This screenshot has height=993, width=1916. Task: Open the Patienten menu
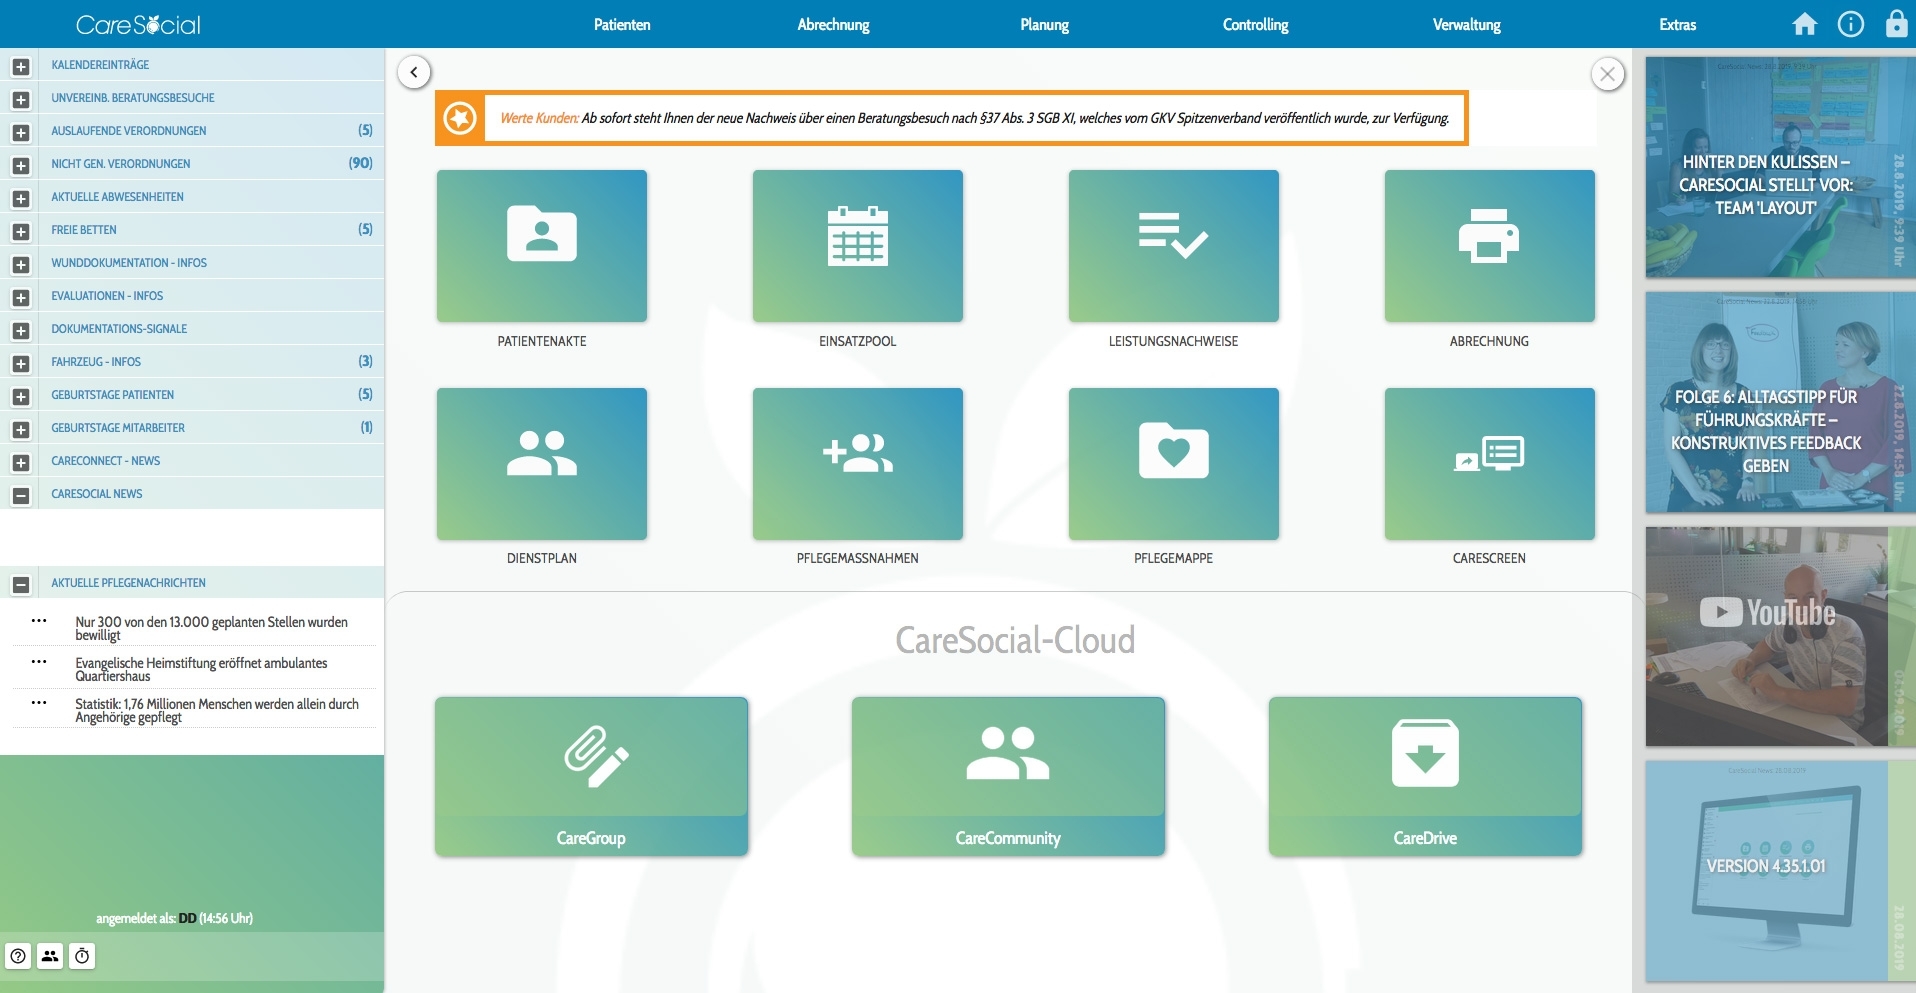(622, 25)
